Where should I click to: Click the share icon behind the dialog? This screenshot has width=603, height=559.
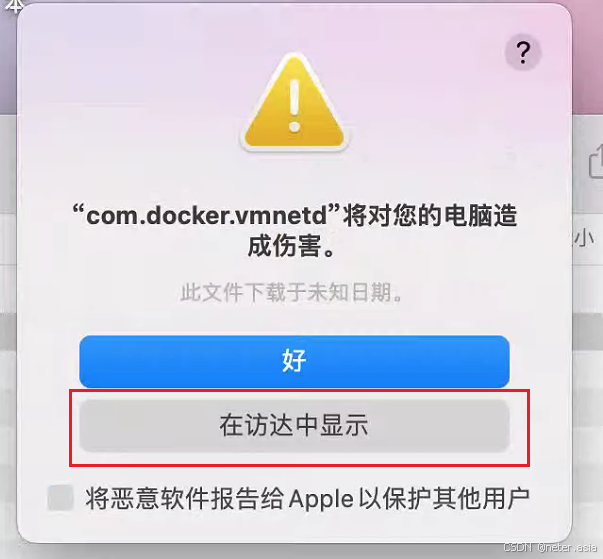[596, 161]
